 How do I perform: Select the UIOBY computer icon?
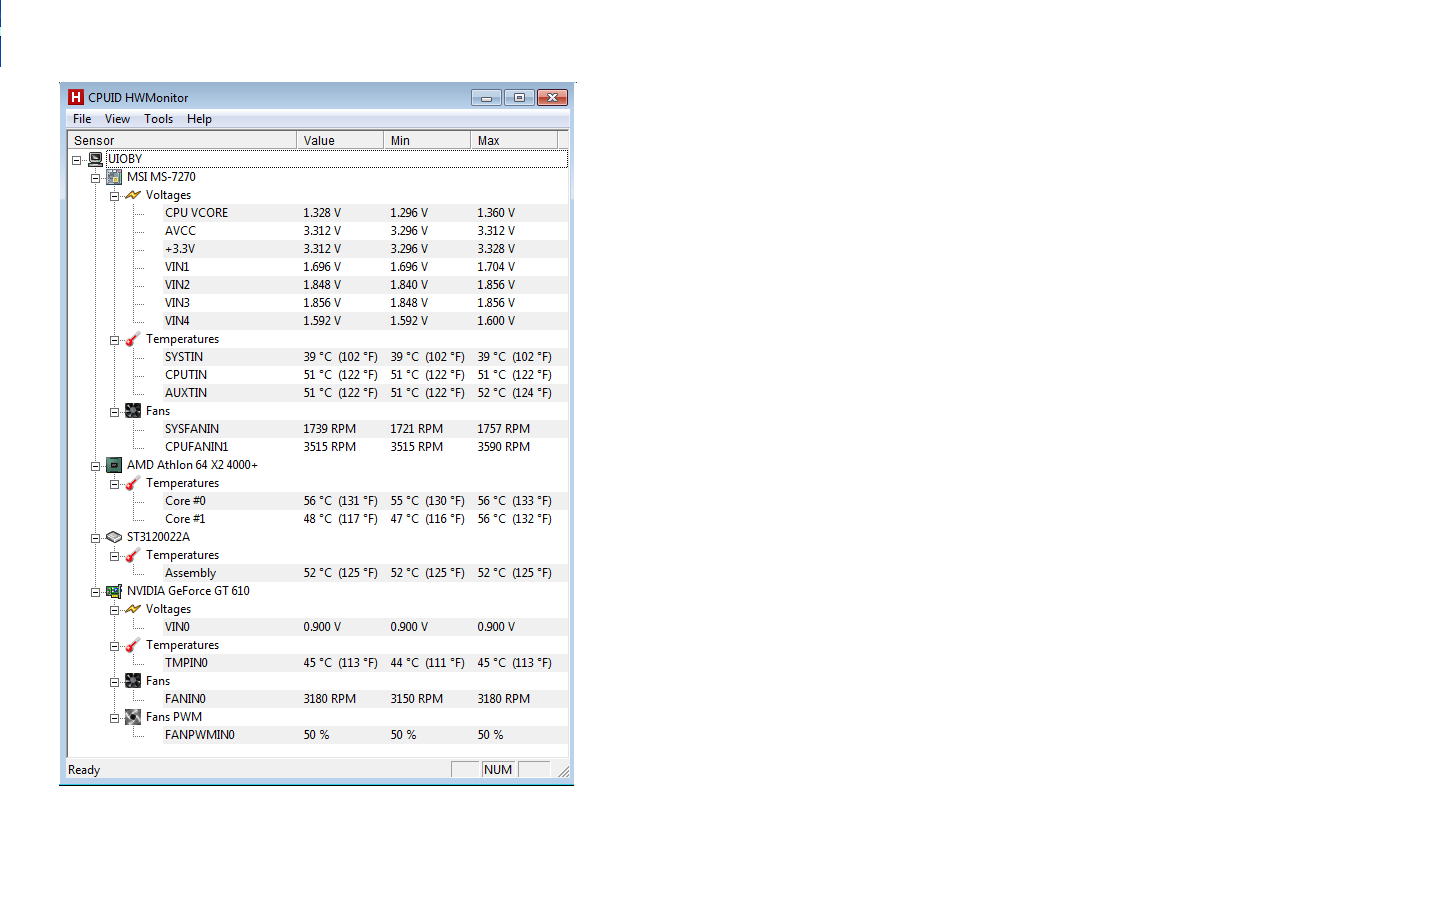tap(95, 159)
